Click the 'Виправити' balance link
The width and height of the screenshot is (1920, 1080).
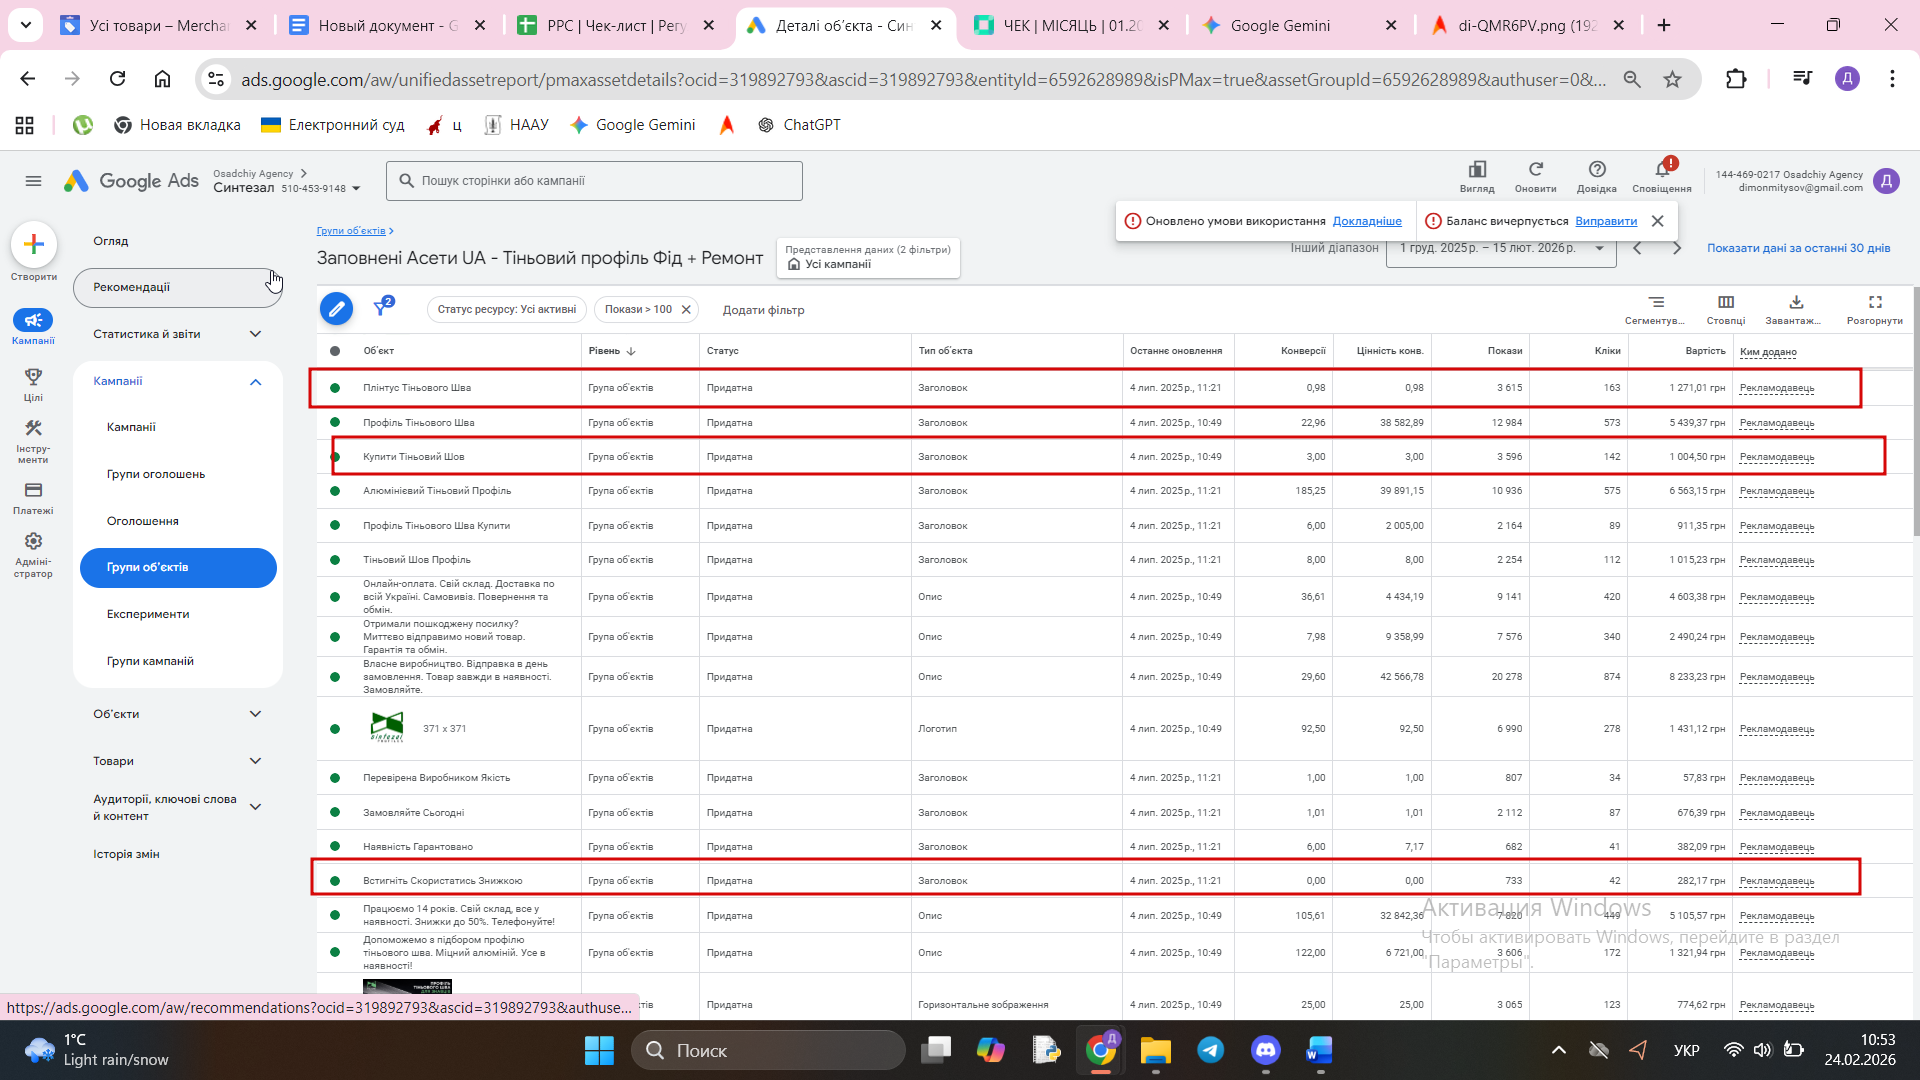point(1605,221)
